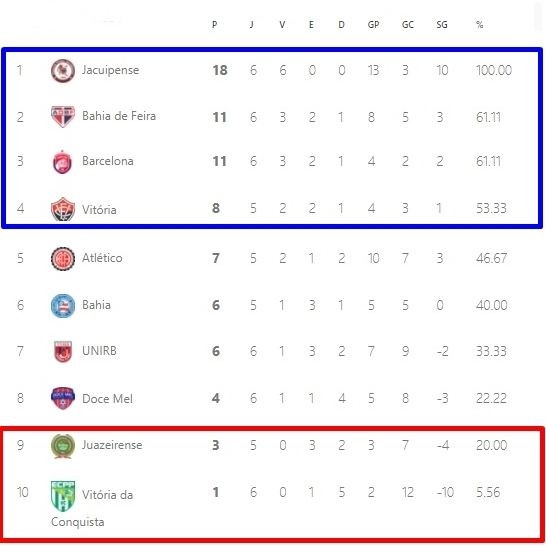The image size is (546, 546).
Task: Click the V victories column header
Action: 282,25
